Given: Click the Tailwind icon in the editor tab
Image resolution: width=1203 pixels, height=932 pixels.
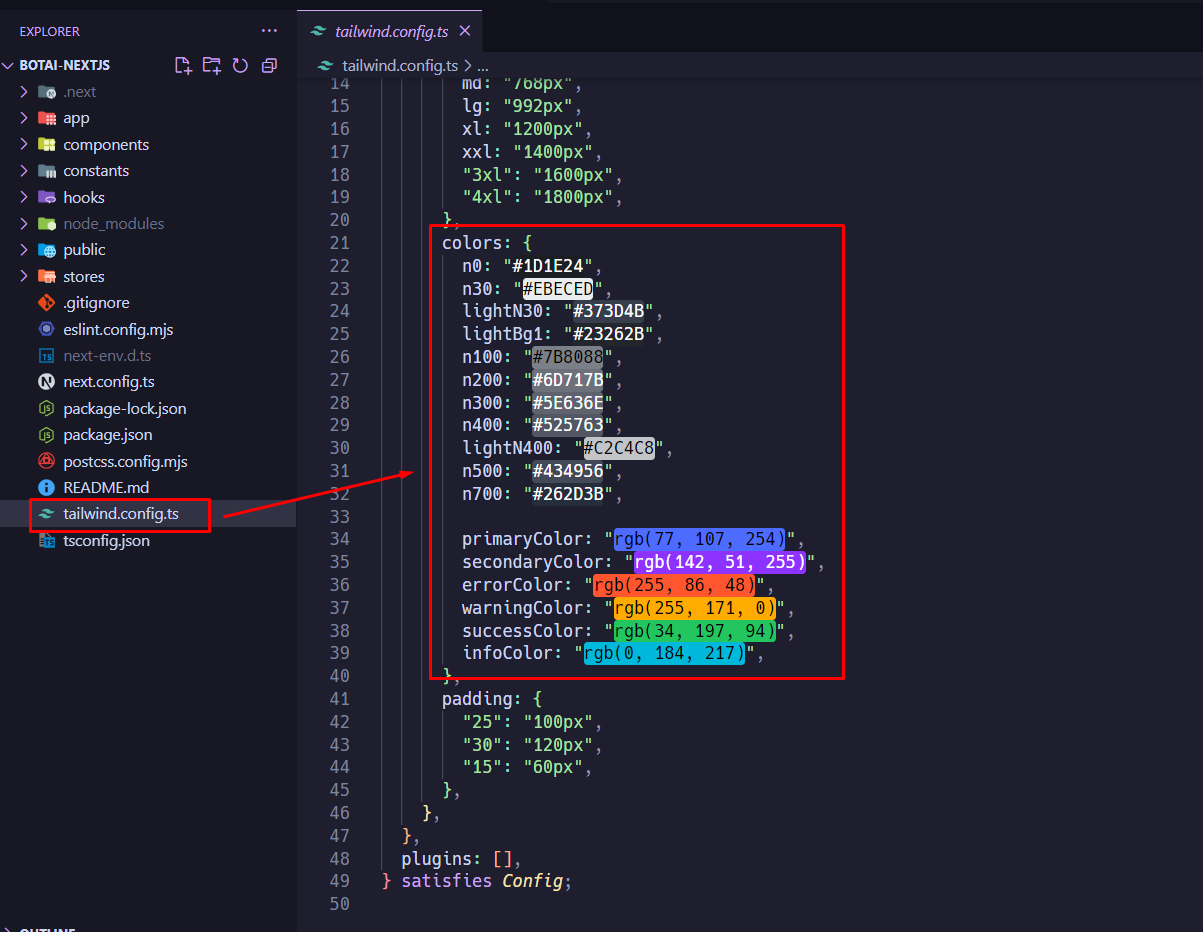Looking at the screenshot, I should coord(318,32).
